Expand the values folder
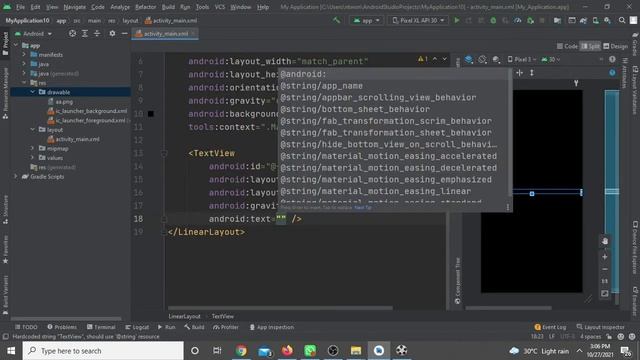This screenshot has height=360, width=640. 33,158
